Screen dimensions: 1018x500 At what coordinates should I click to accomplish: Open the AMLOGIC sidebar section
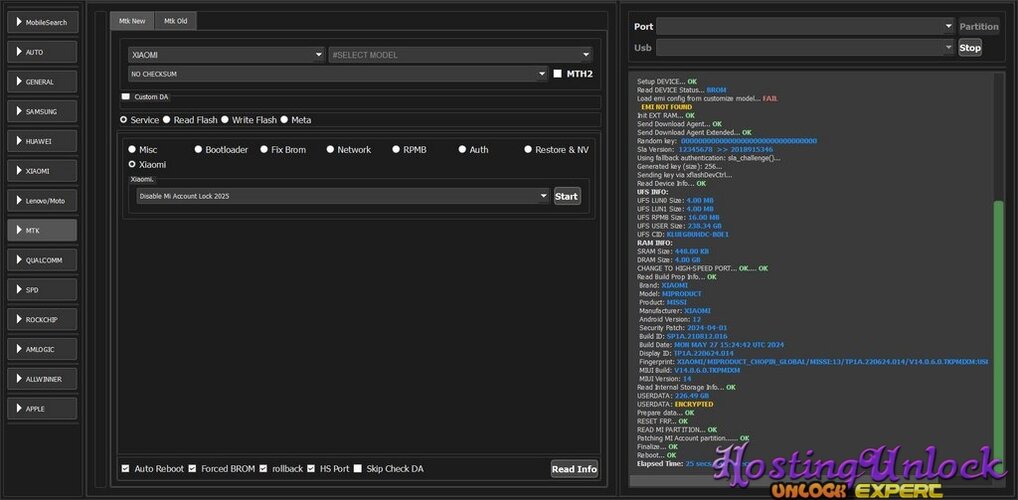click(42, 349)
